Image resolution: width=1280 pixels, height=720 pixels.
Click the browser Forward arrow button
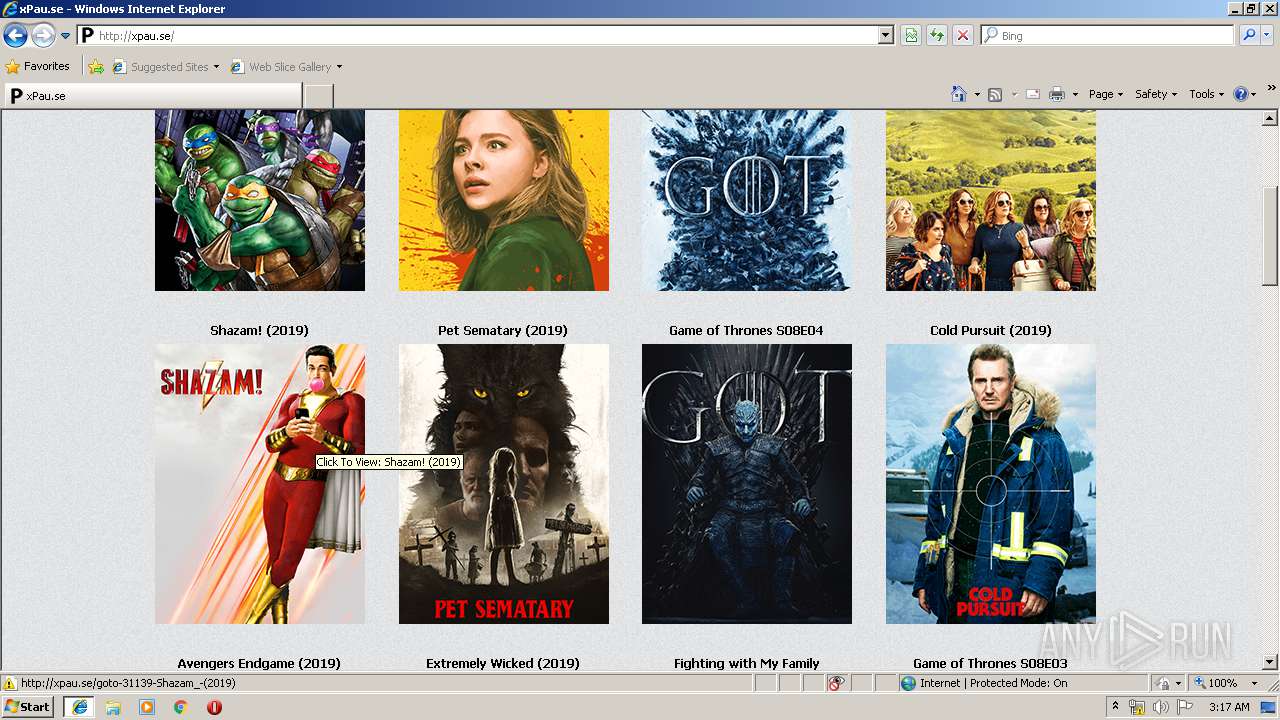(43, 36)
